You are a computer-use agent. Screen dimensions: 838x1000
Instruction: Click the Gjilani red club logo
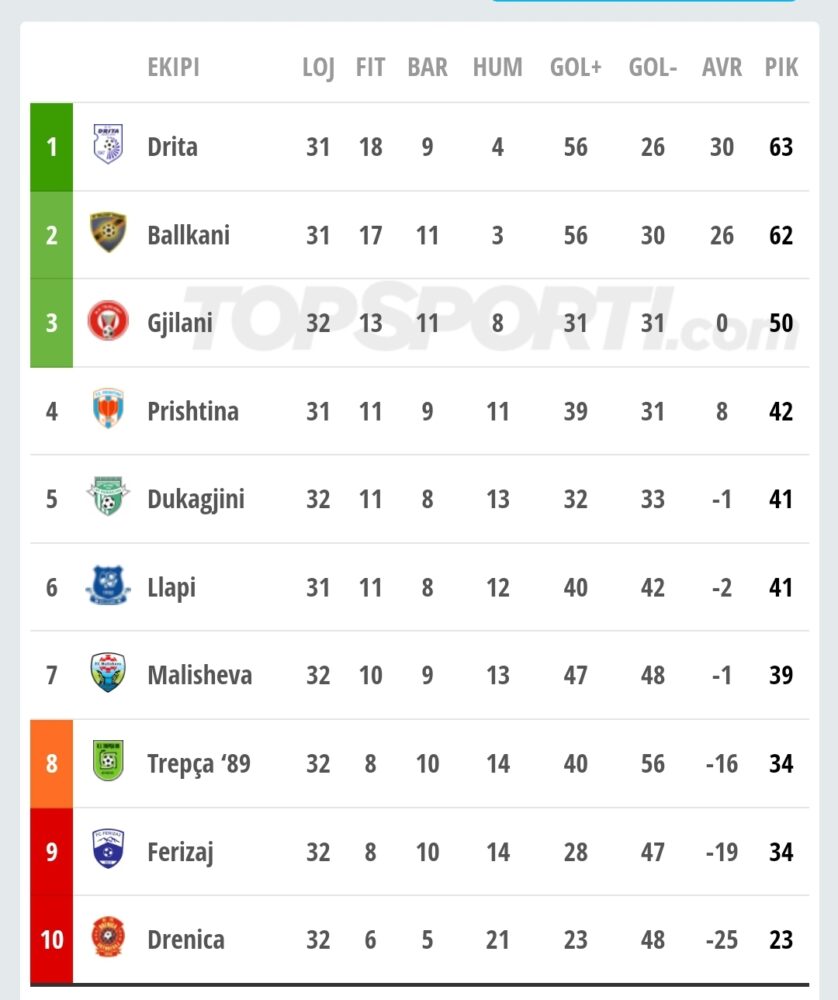coord(108,320)
